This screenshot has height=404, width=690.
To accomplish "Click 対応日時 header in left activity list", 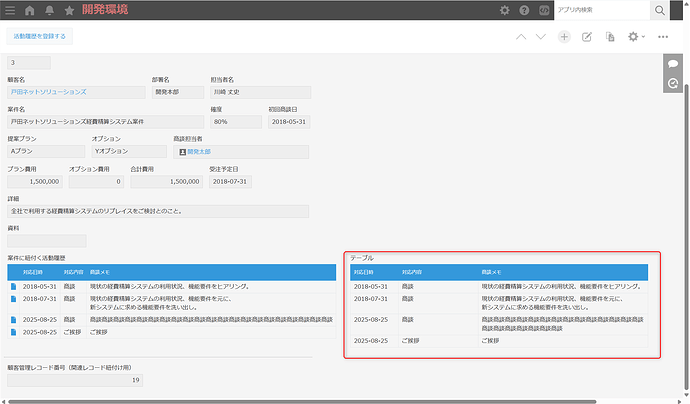I will click(33, 272).
